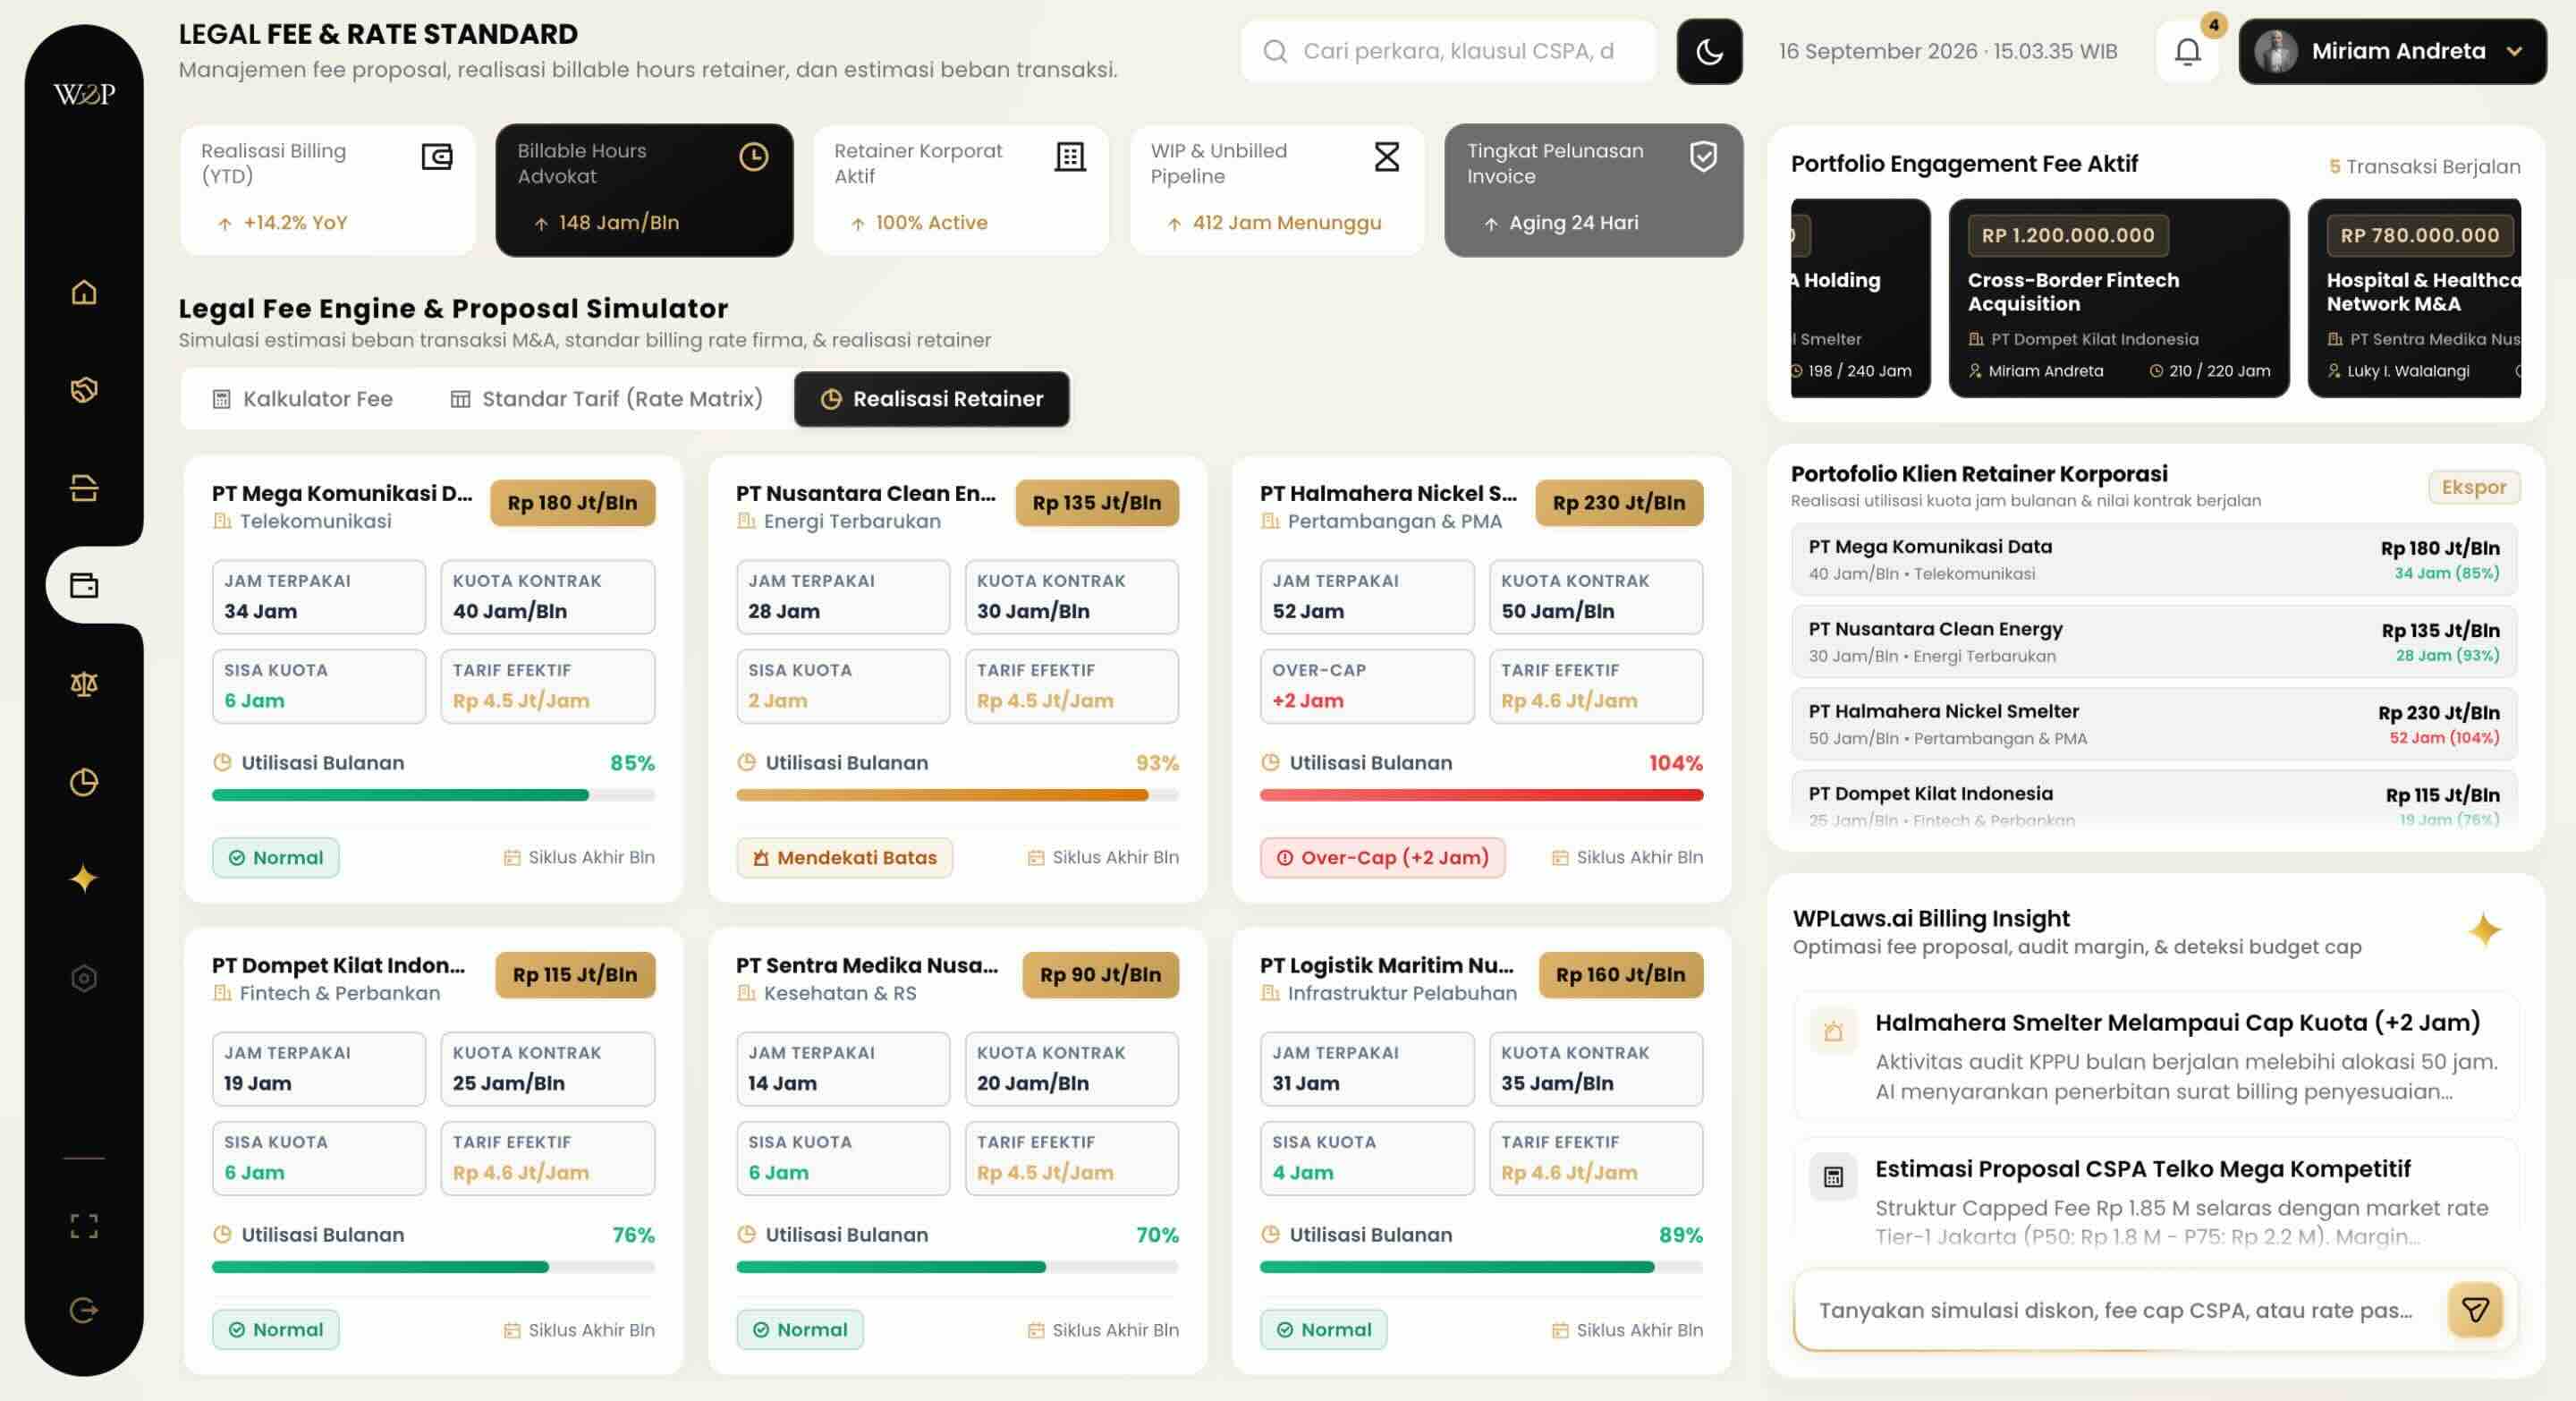Click Ekspor button in retainer portfolio
The image size is (2576, 1401).
[x=2474, y=487]
